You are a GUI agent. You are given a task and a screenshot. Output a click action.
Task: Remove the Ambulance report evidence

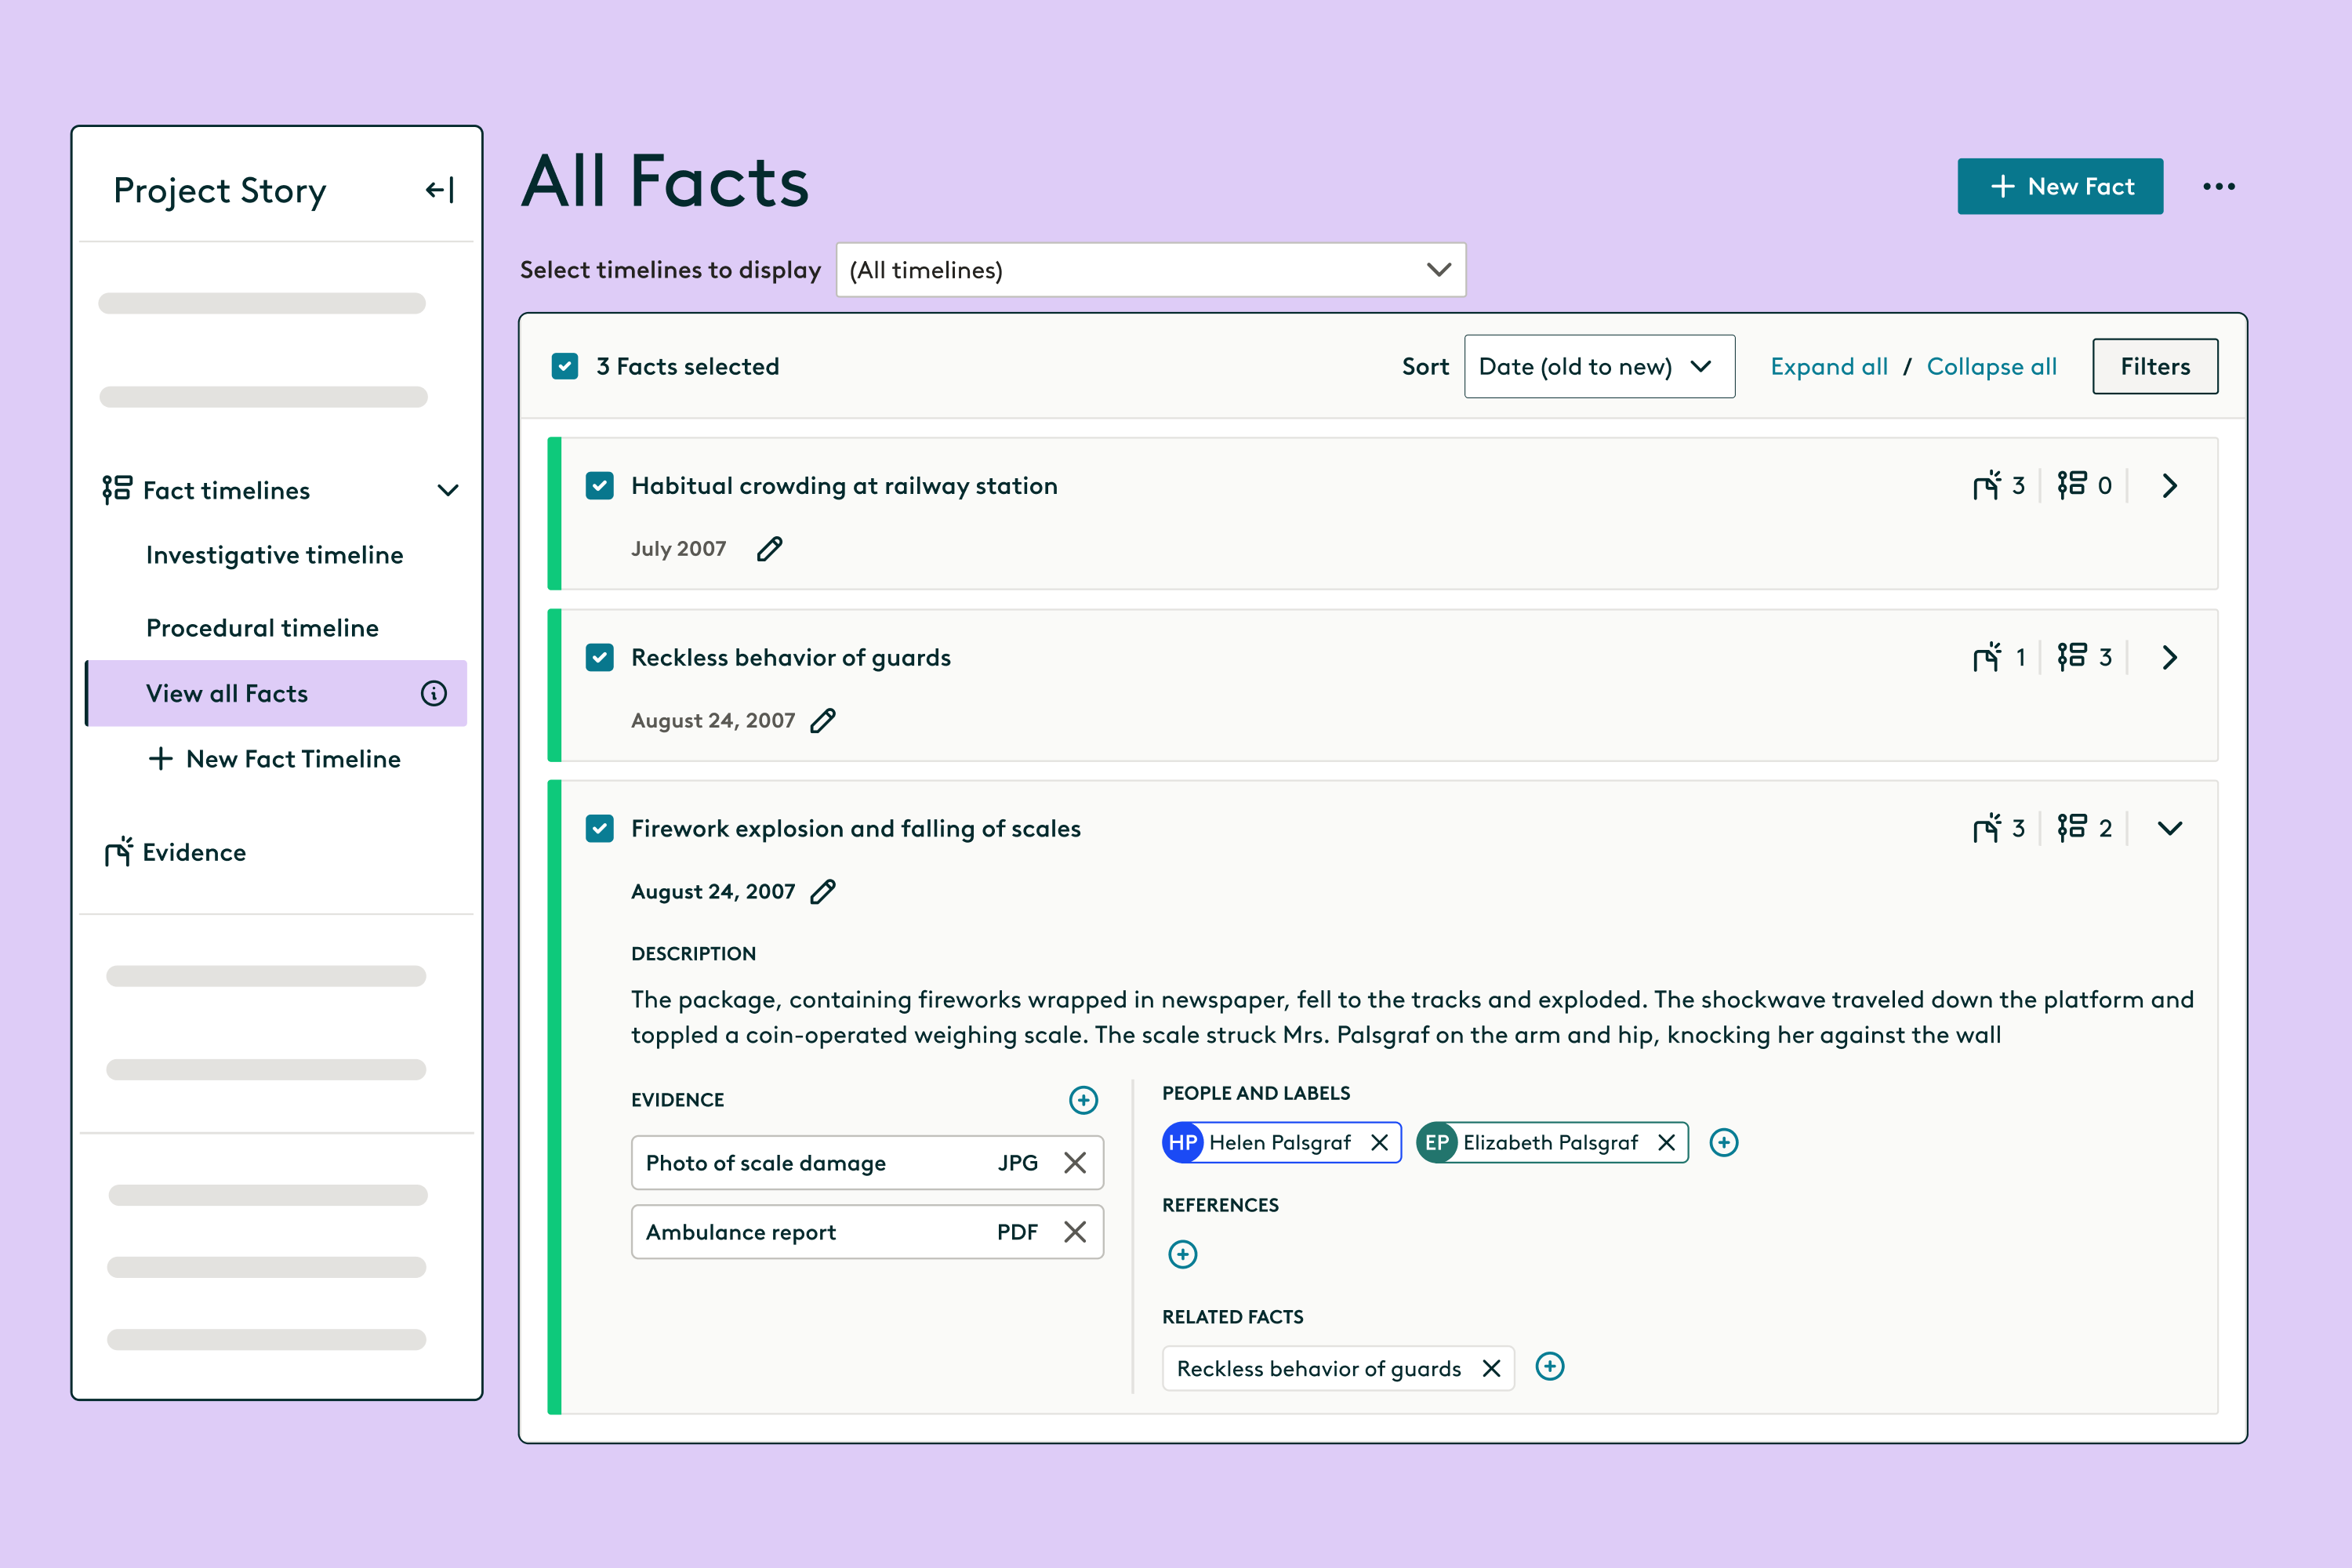tap(1076, 1232)
